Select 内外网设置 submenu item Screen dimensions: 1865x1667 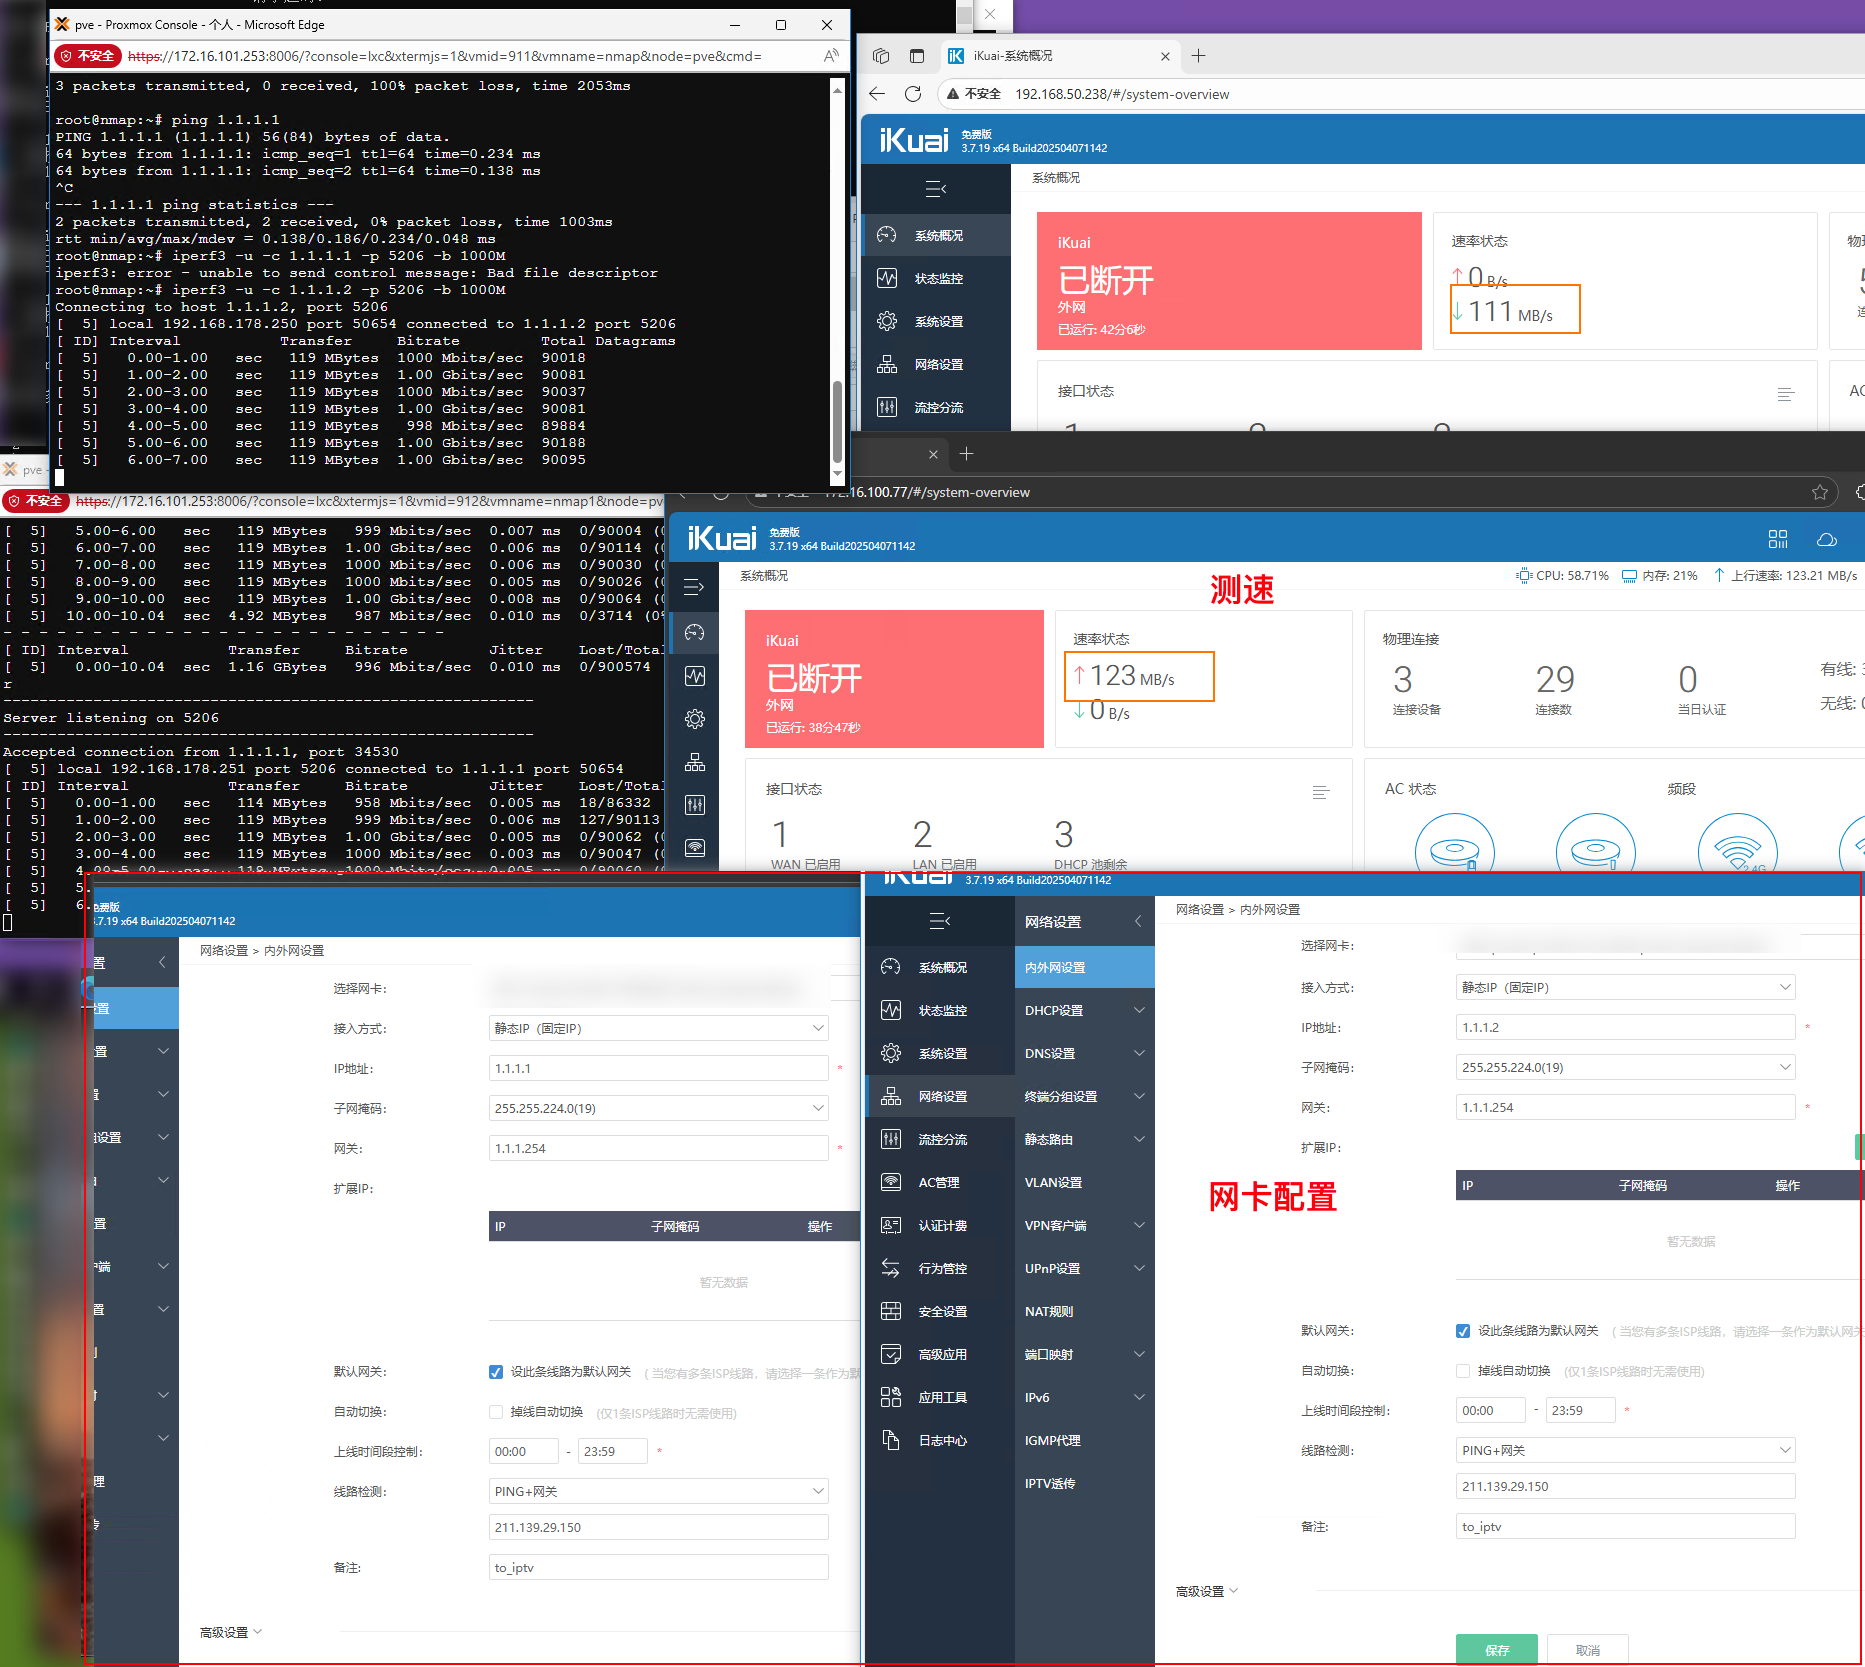click(1084, 967)
